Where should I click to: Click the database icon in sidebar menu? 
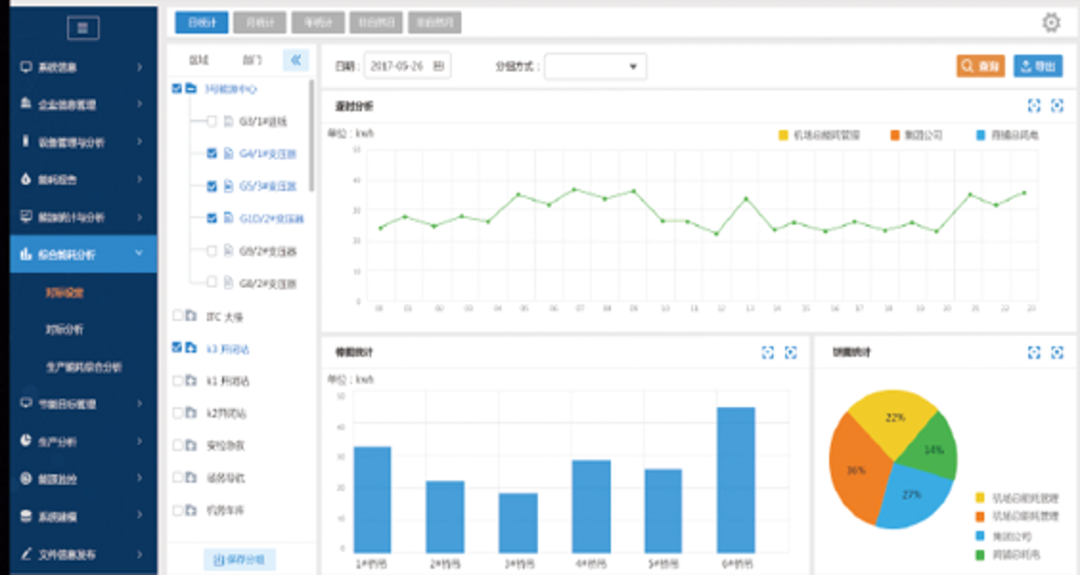click(x=26, y=517)
